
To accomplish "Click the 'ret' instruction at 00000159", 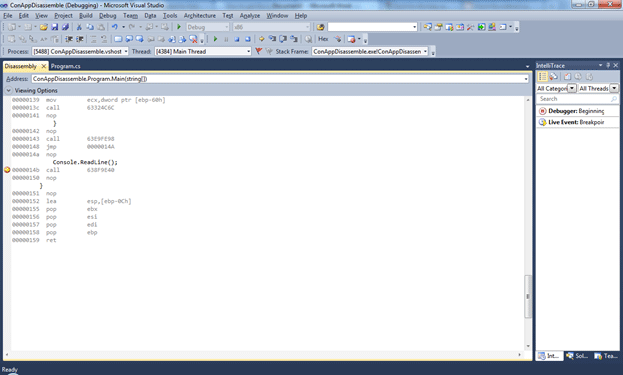I will [51, 240].
